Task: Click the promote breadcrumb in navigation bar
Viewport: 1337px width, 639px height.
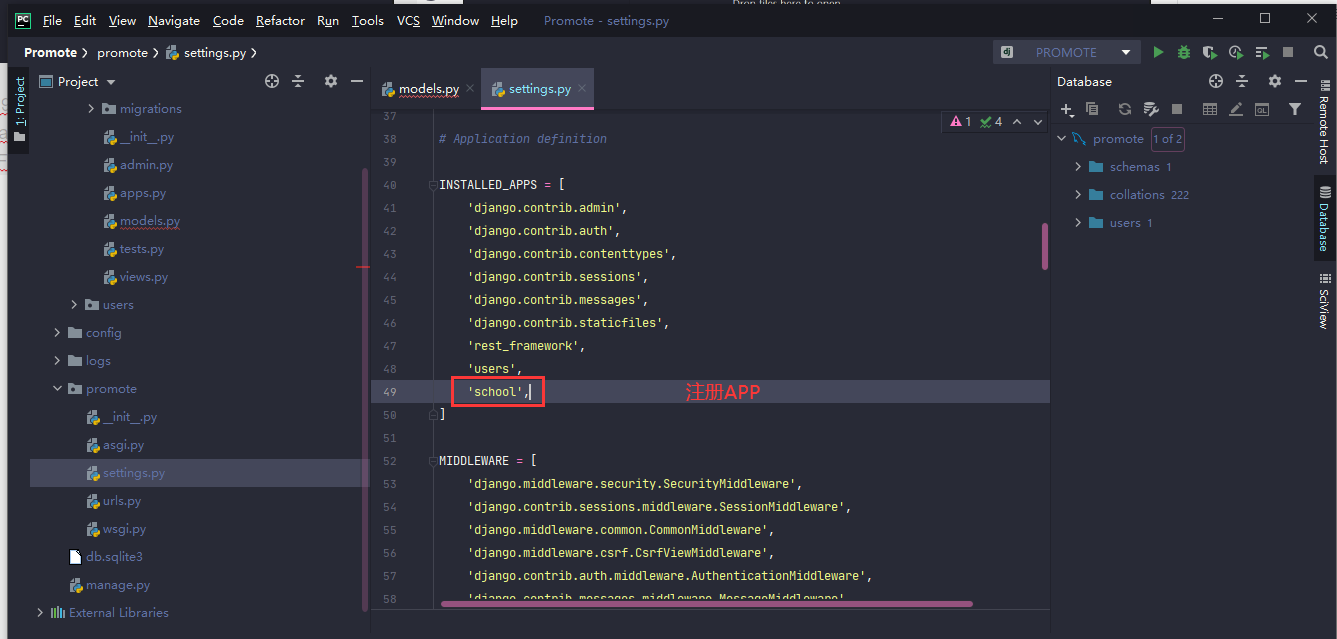Action: point(122,53)
